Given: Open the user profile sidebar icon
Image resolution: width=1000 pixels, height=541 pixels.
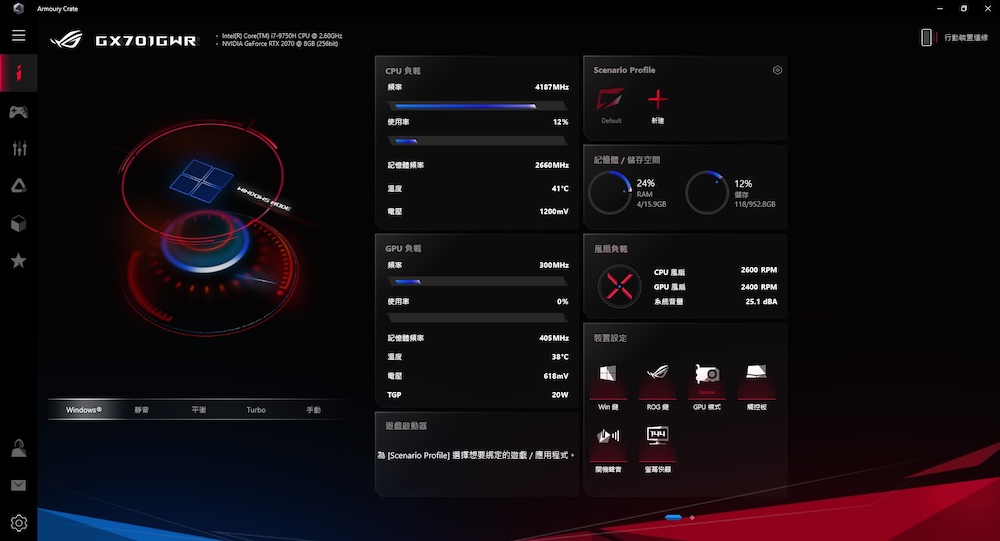Looking at the screenshot, I should click(x=18, y=448).
